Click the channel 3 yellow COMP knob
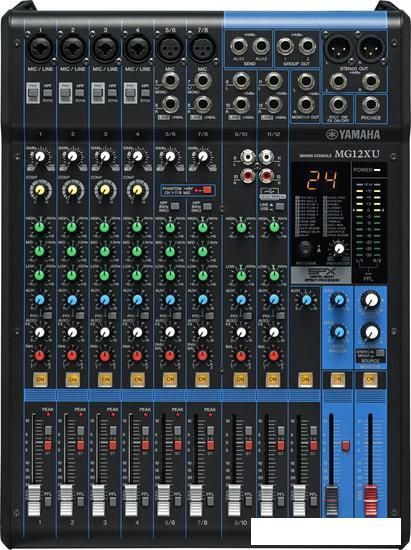Screen dimensions: 411x550 (105, 190)
